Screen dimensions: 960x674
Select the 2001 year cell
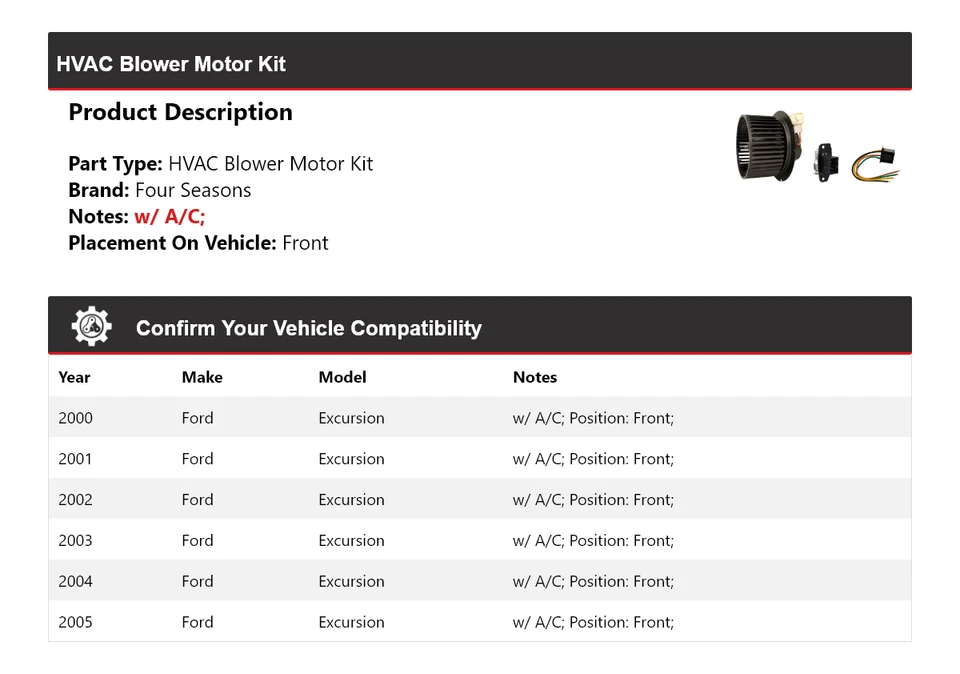(x=75, y=459)
